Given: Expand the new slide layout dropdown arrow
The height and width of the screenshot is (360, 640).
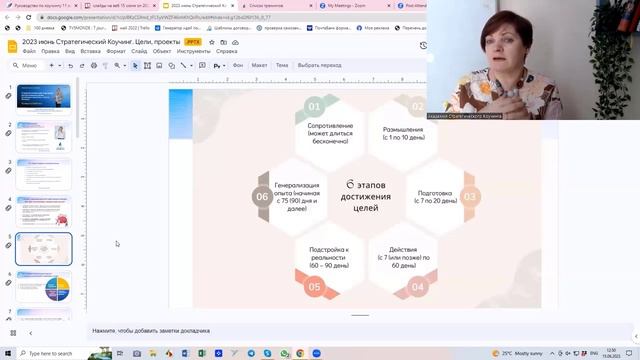Looking at the screenshot, I should 60,65.
